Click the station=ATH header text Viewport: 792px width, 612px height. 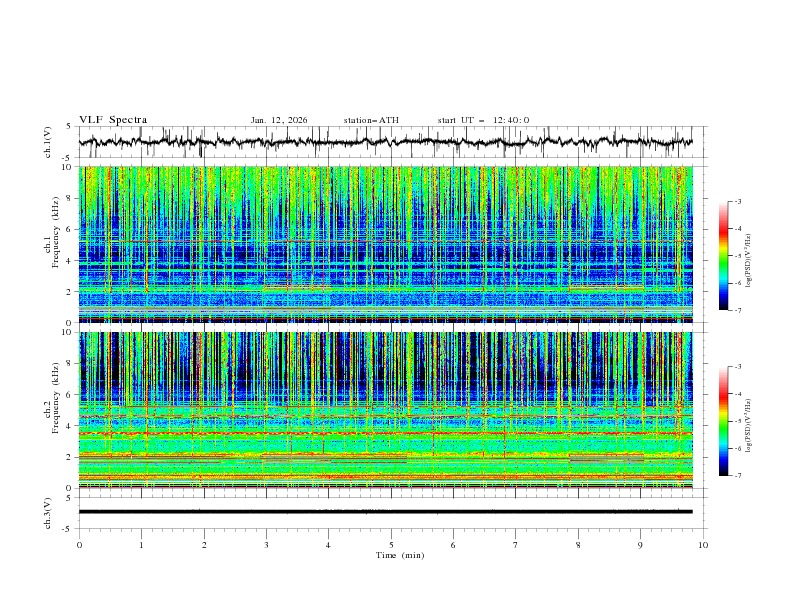pyautogui.click(x=371, y=120)
